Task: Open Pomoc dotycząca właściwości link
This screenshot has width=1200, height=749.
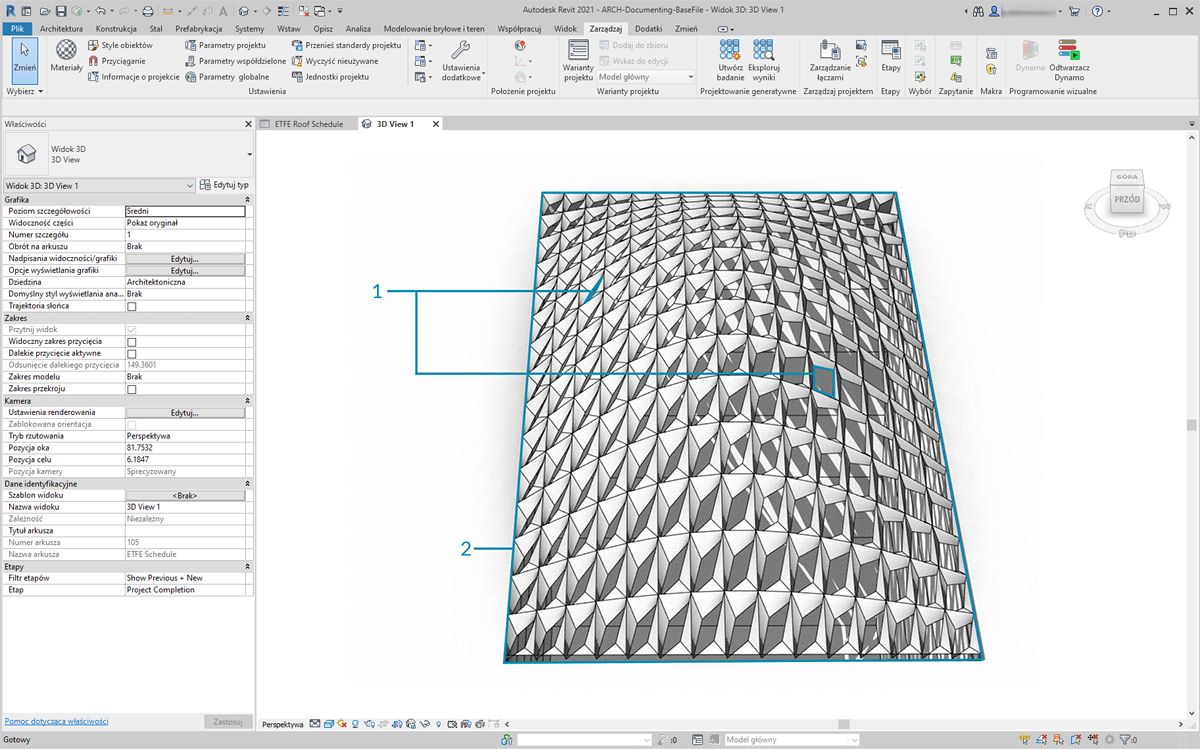Action: click(56, 721)
